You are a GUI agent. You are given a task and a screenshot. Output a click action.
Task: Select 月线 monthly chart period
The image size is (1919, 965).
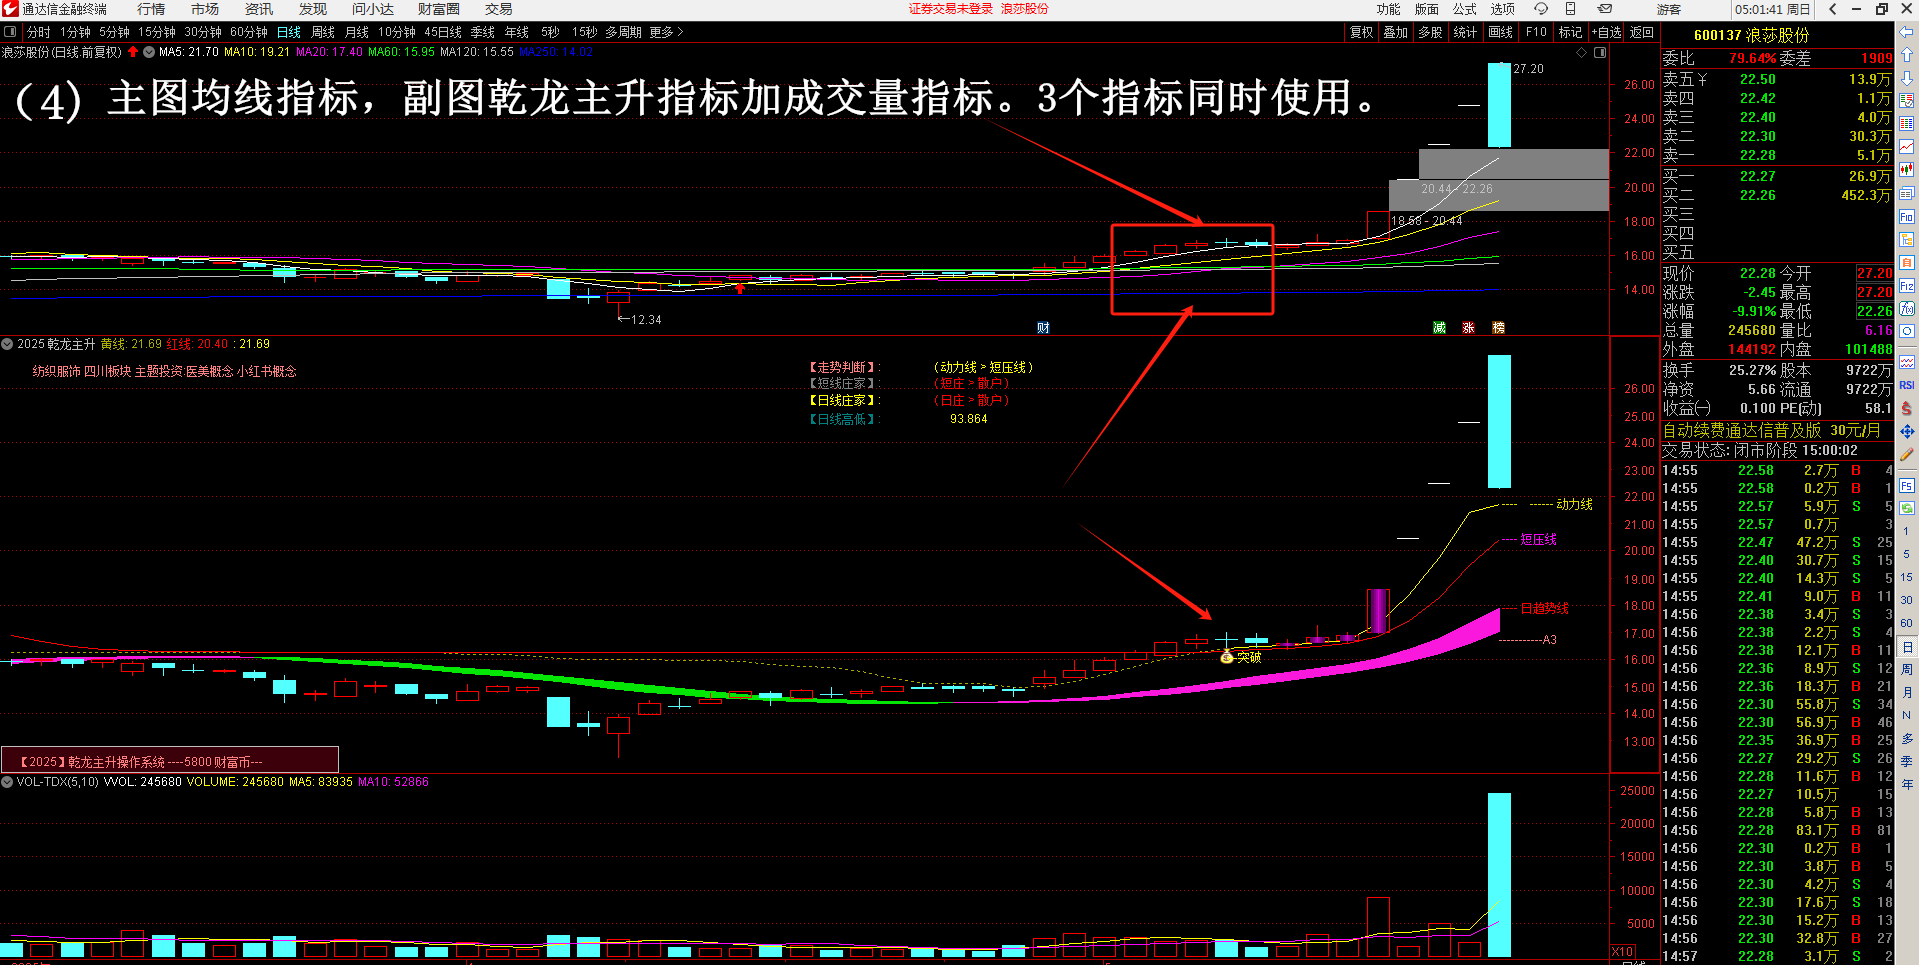click(357, 32)
